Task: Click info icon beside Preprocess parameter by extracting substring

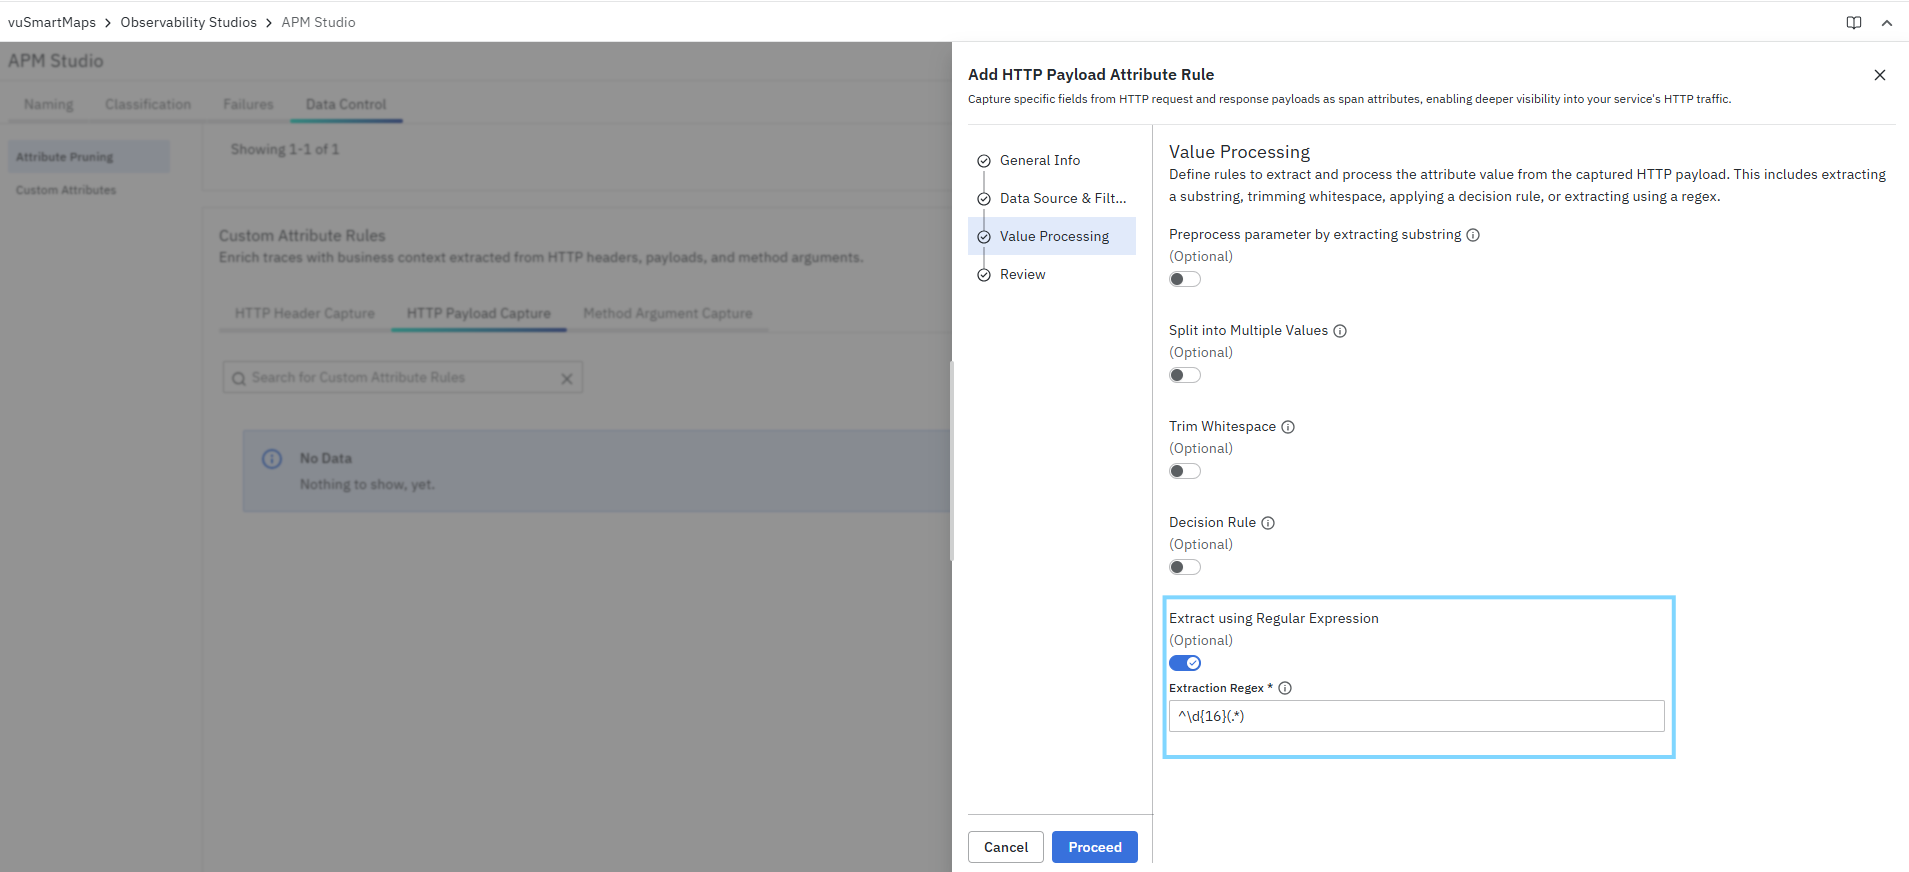Action: 1473,235
